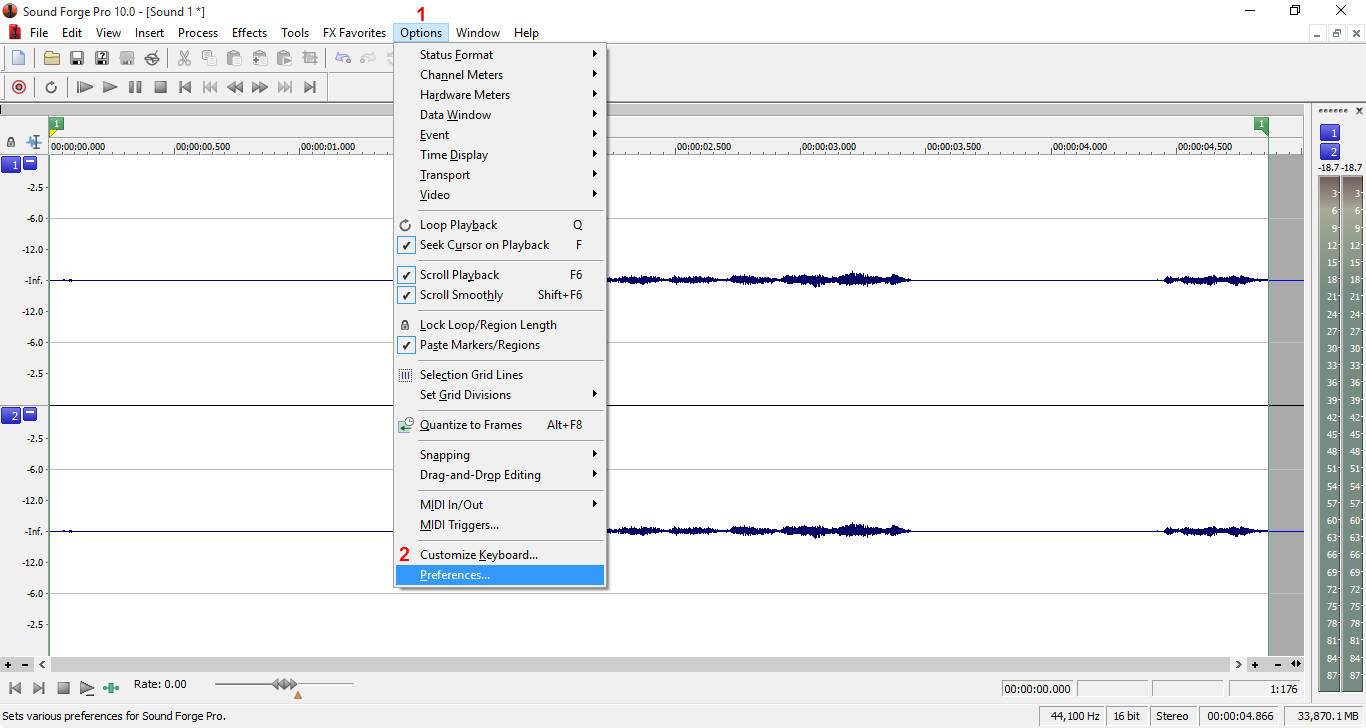This screenshot has width=1366, height=728.
Task: Expand the Data Window submenu
Action: coord(500,115)
